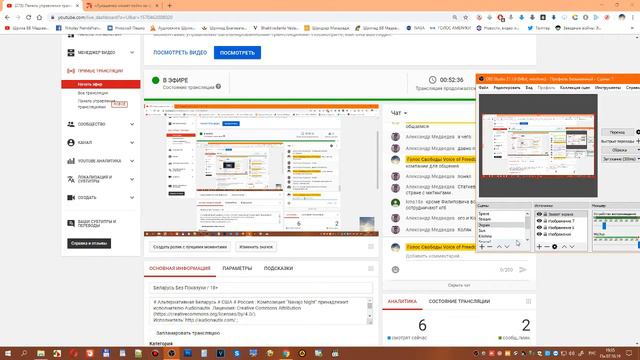
Task: Remove the selected scene in OBS
Action: tap(490, 247)
